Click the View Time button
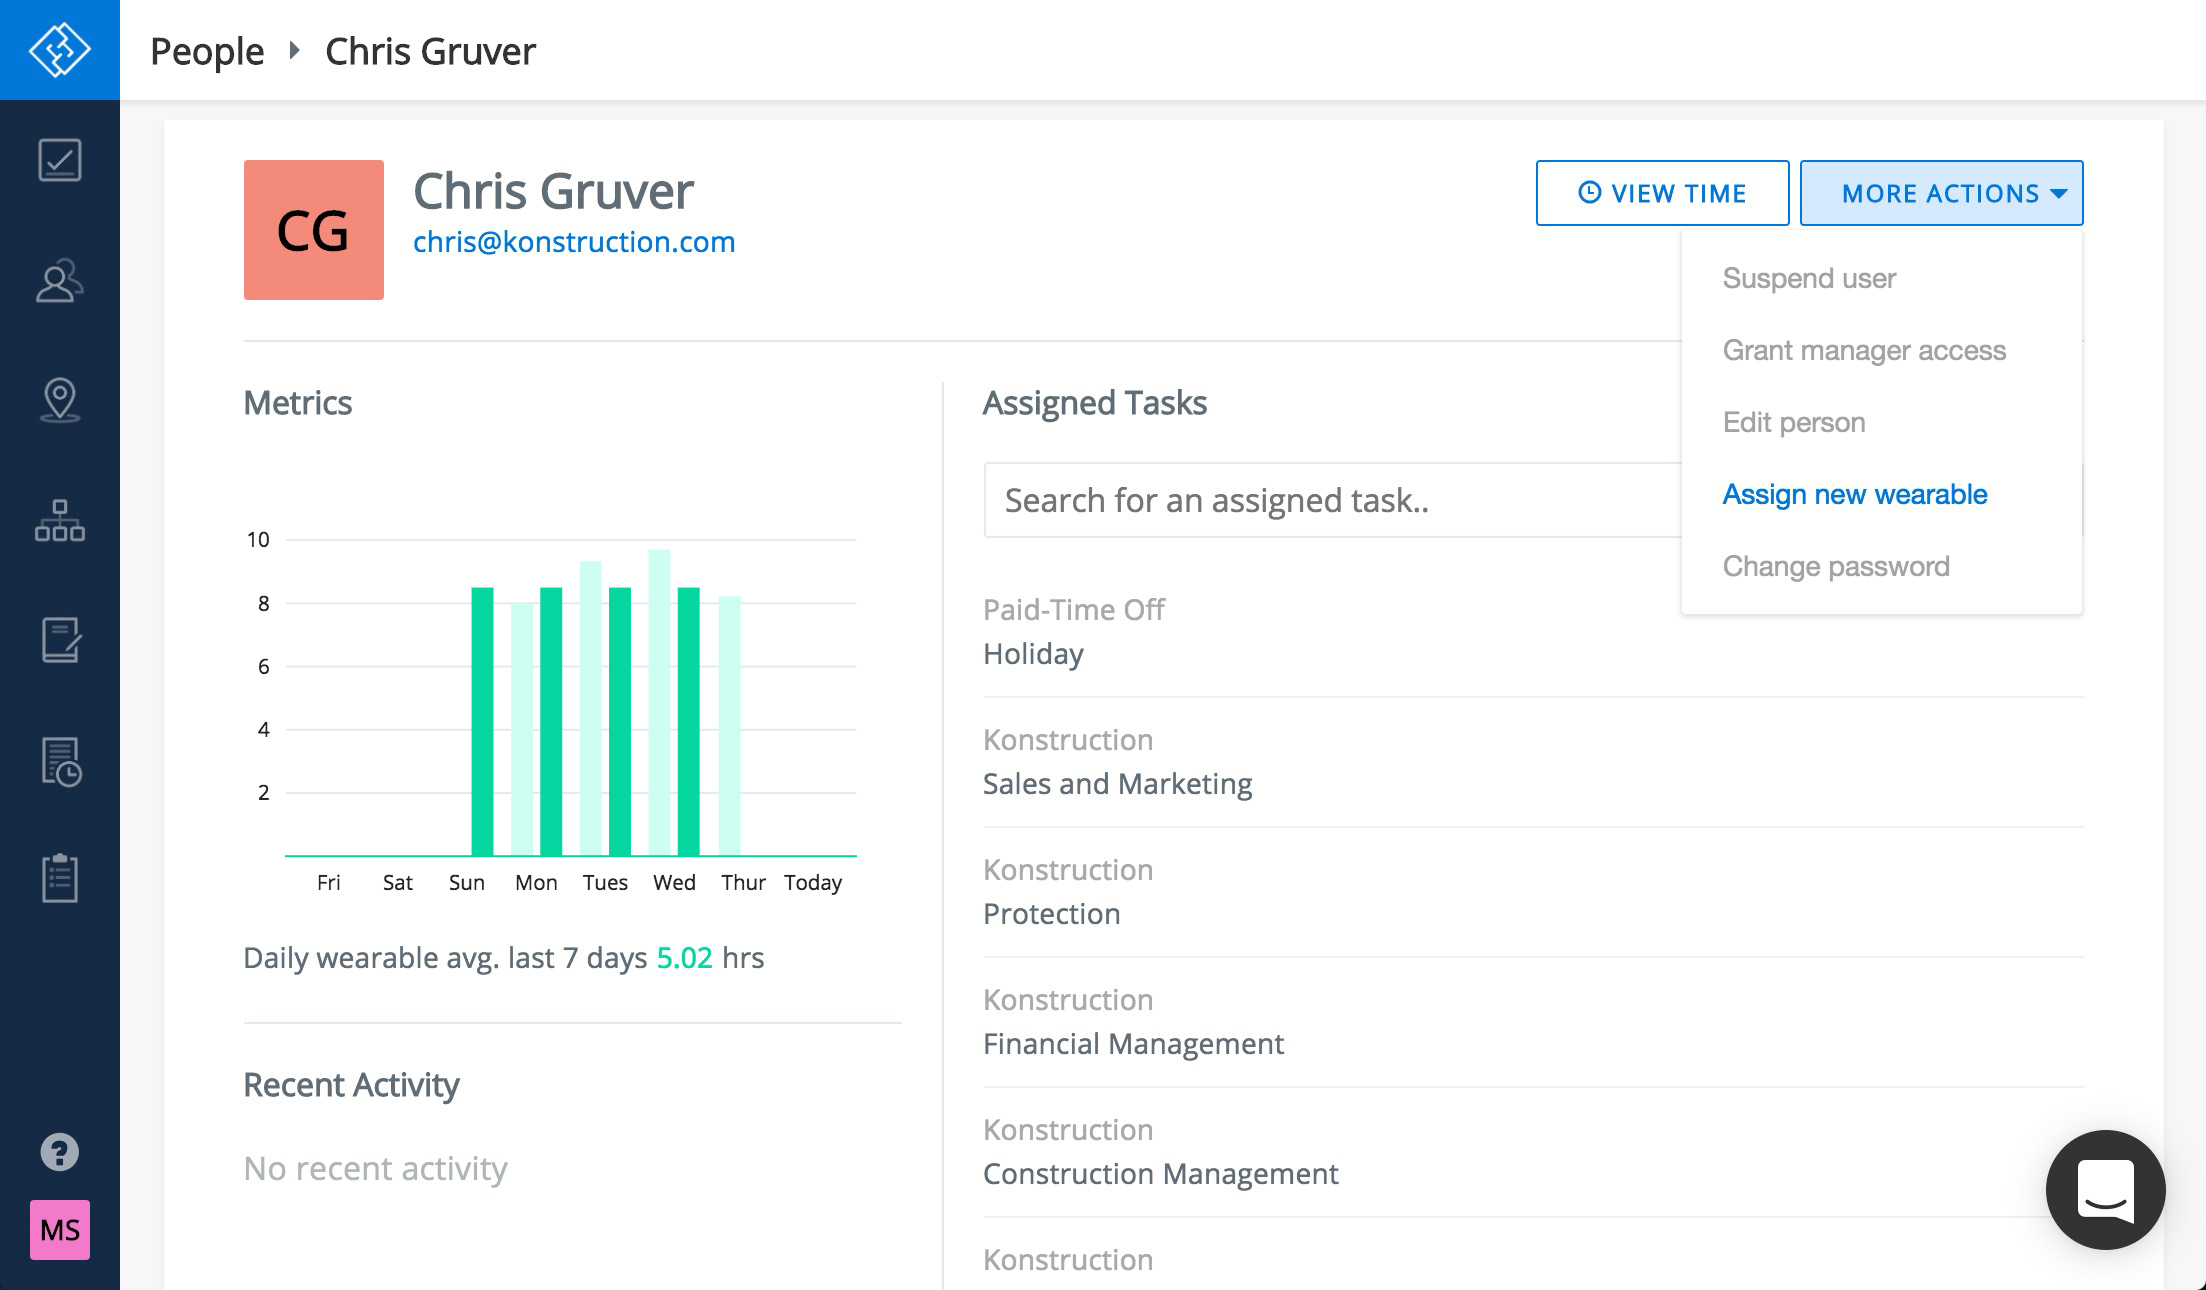 (1662, 192)
